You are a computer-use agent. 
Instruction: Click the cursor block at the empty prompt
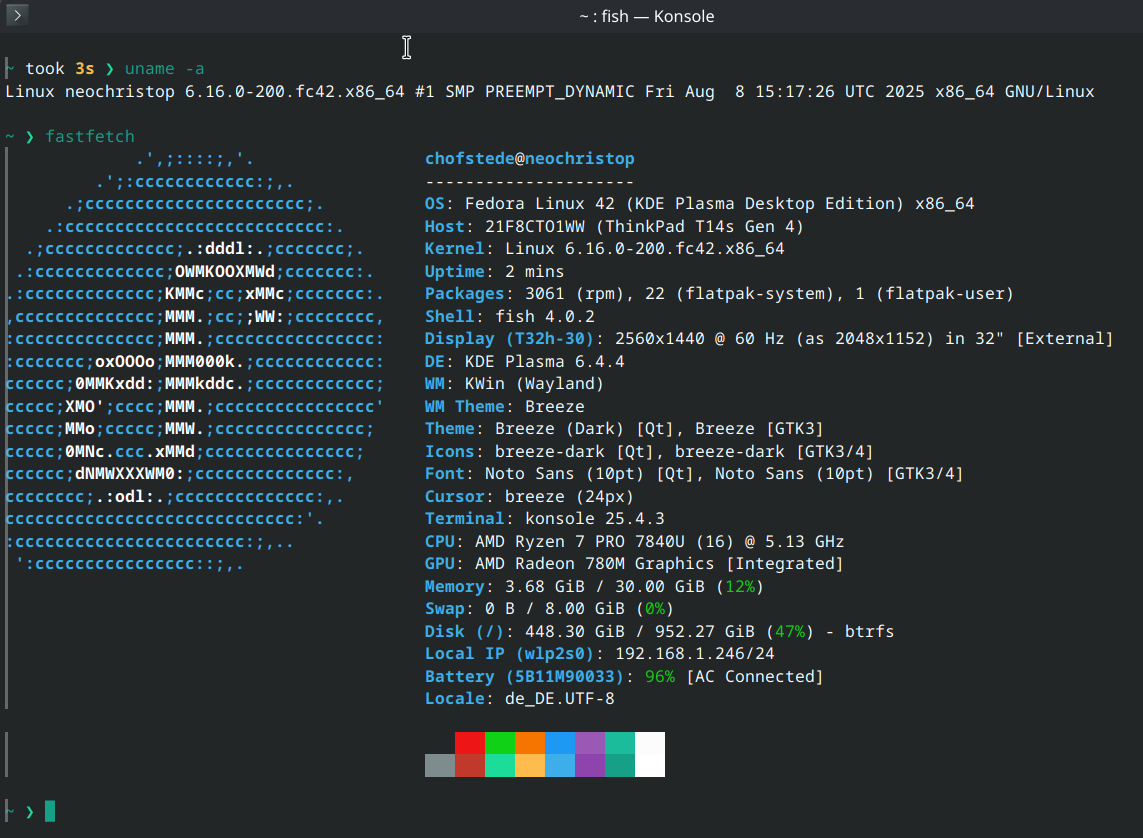pyautogui.click(x=50, y=811)
